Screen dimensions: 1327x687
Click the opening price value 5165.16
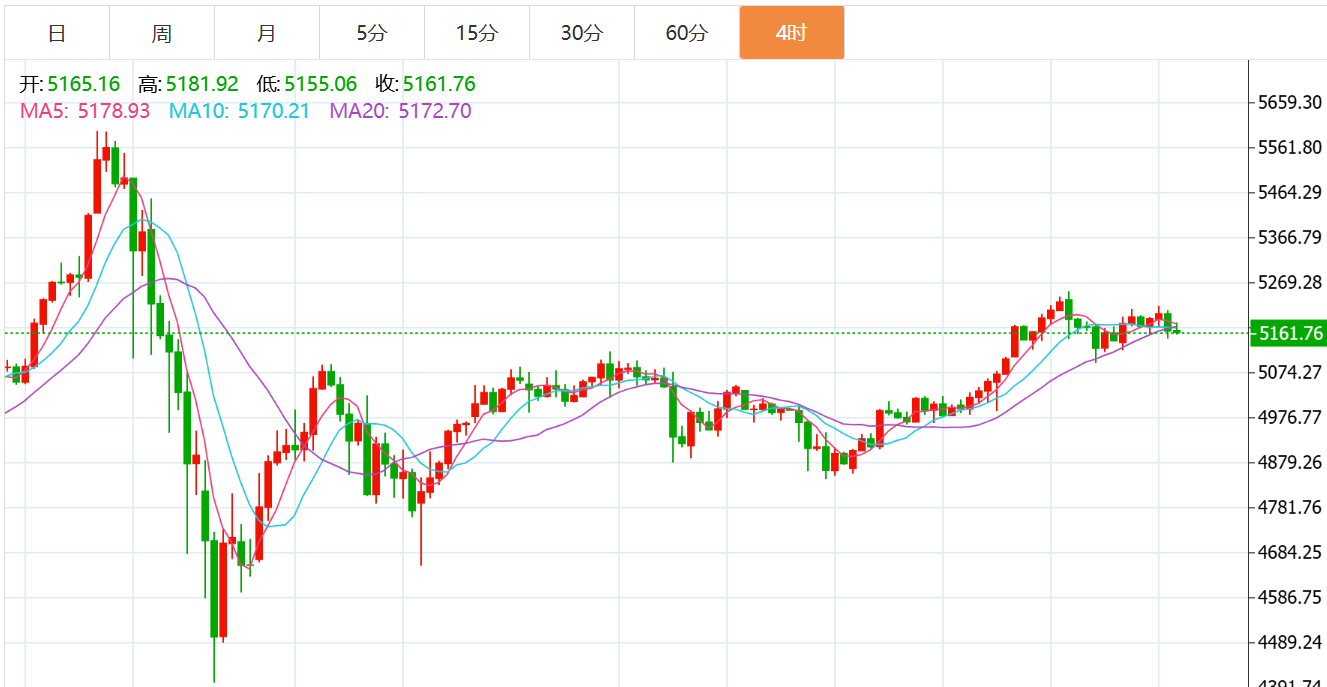83,85
